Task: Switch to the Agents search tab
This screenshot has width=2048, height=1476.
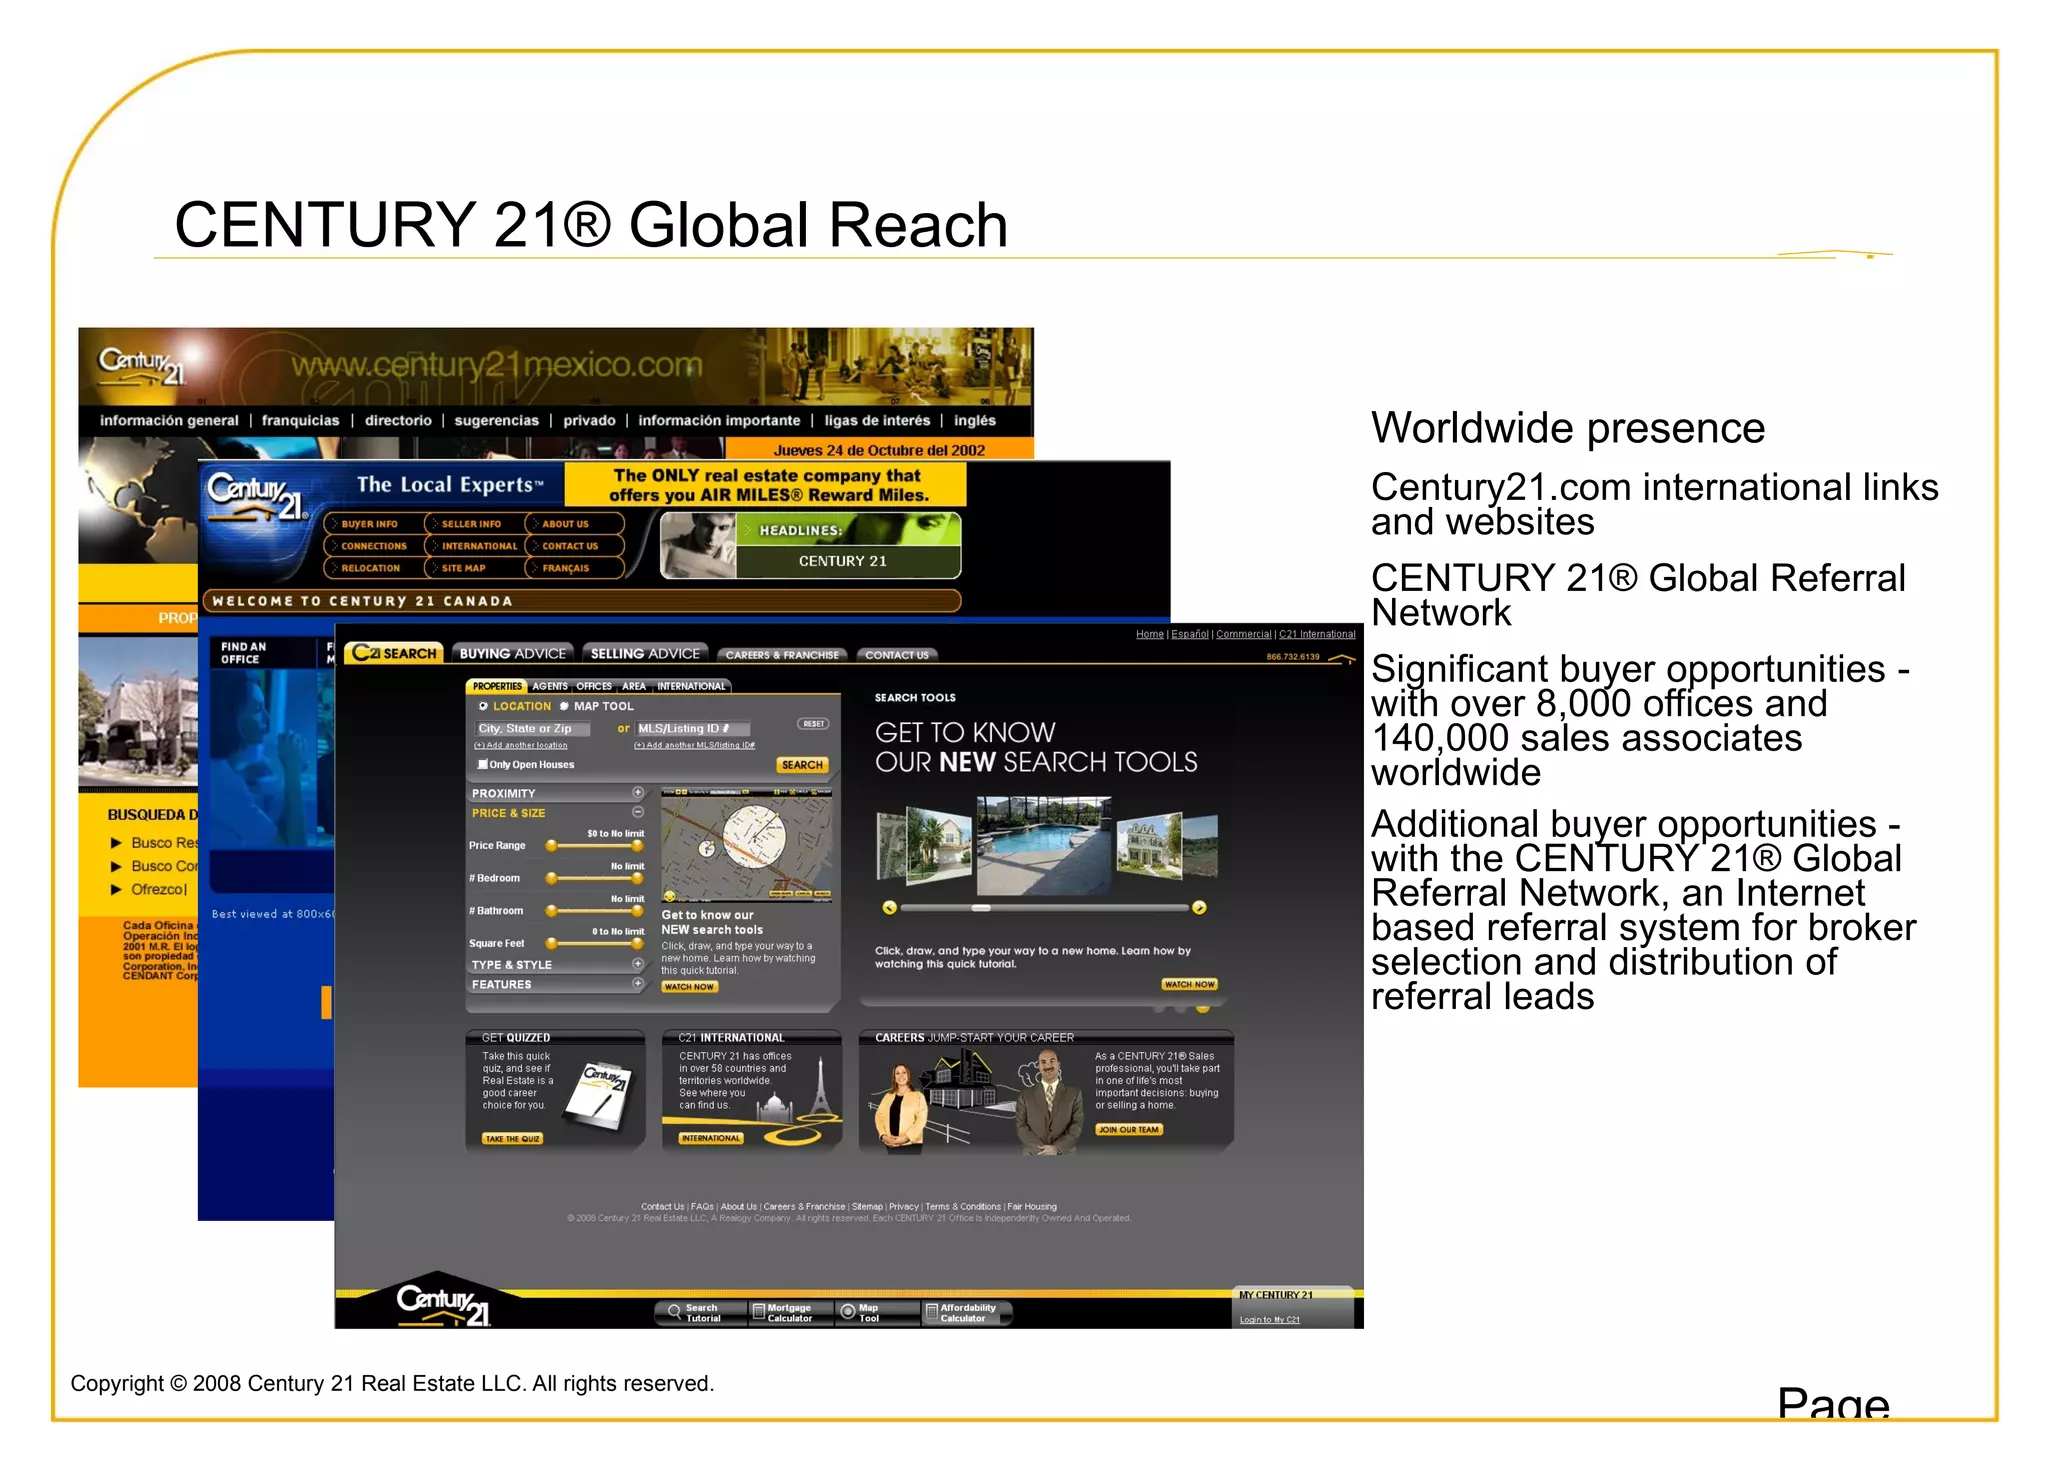Action: pyautogui.click(x=549, y=686)
